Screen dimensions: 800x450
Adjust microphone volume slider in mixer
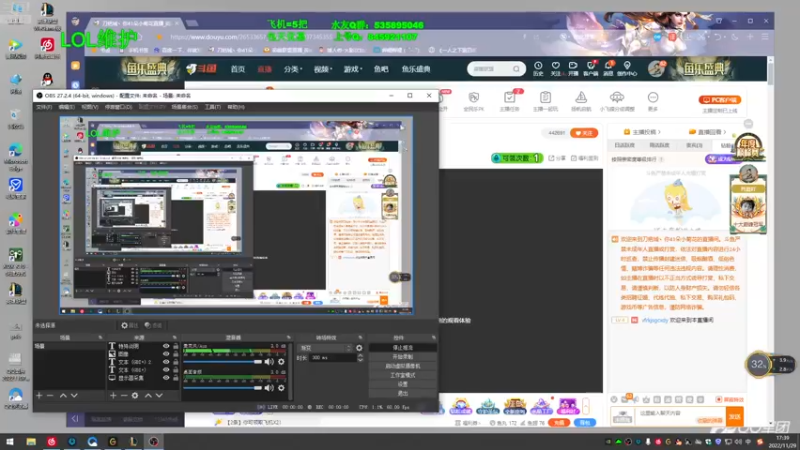point(222,362)
